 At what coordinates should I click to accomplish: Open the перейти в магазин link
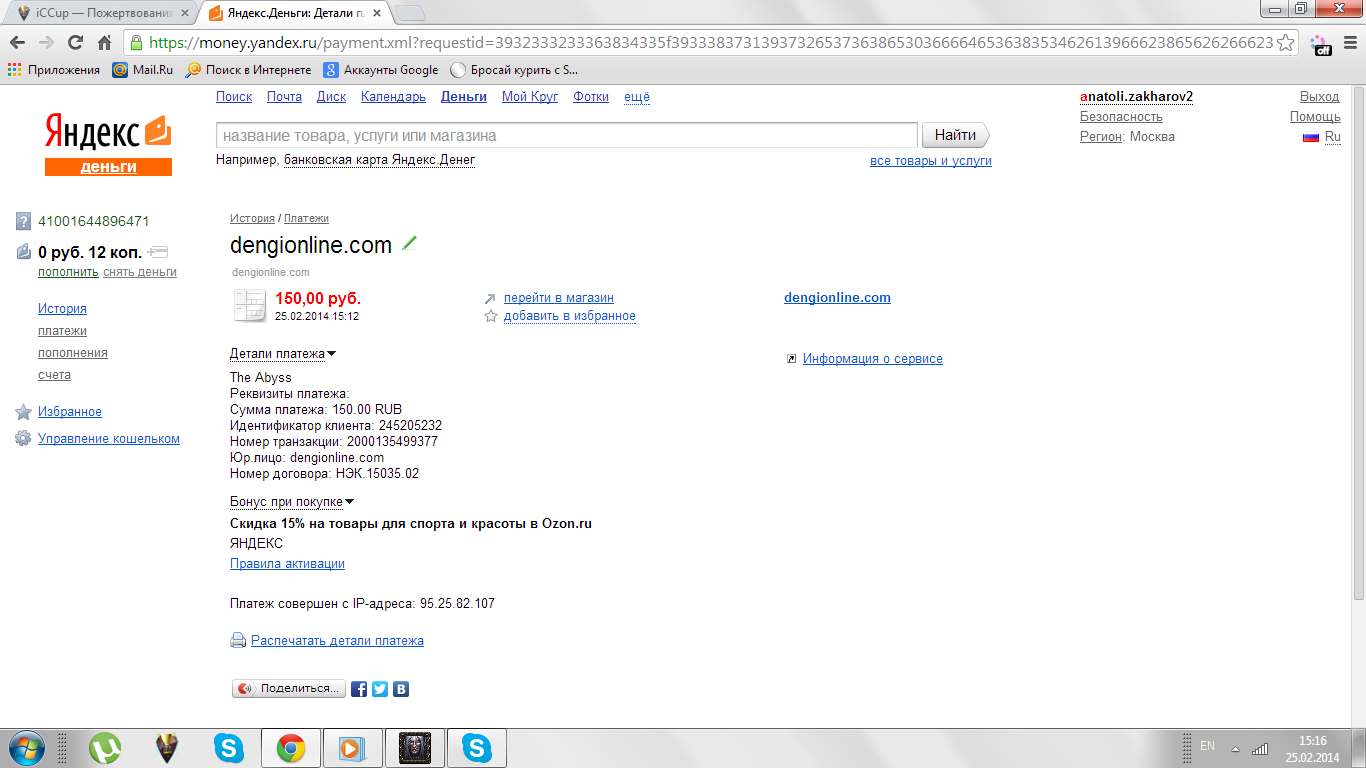coord(559,298)
